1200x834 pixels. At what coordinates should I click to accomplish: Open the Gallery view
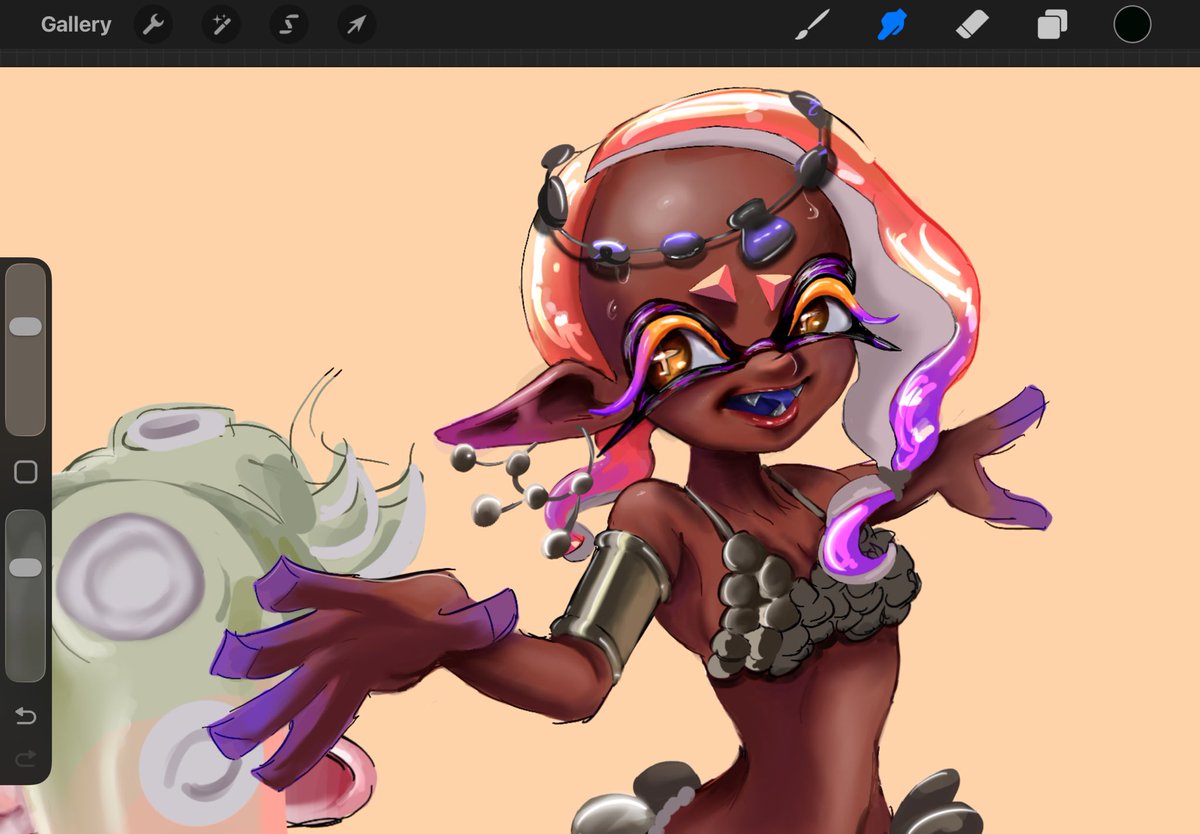[76, 25]
